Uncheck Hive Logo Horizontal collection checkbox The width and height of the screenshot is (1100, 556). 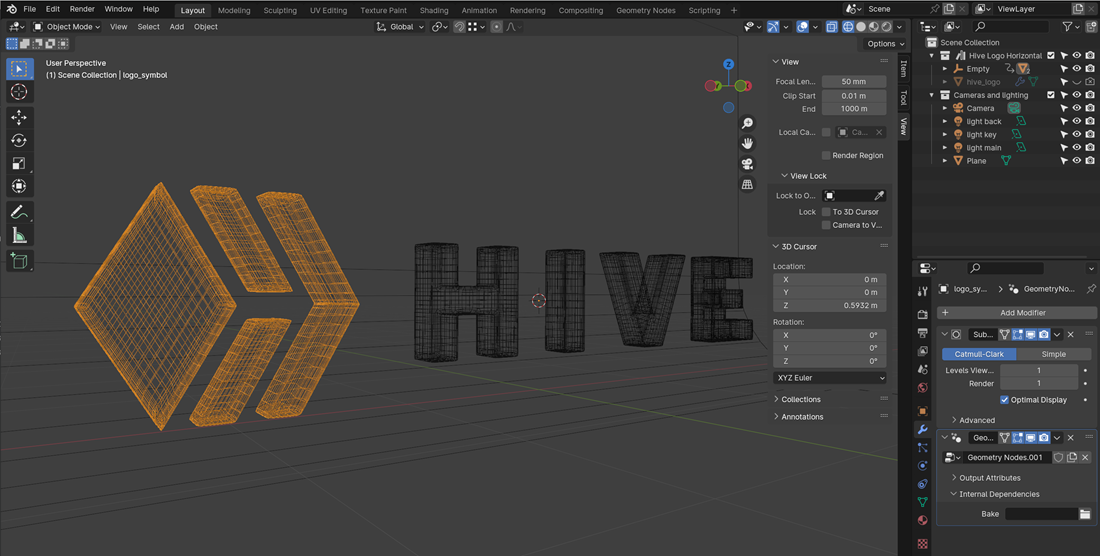coord(1050,55)
